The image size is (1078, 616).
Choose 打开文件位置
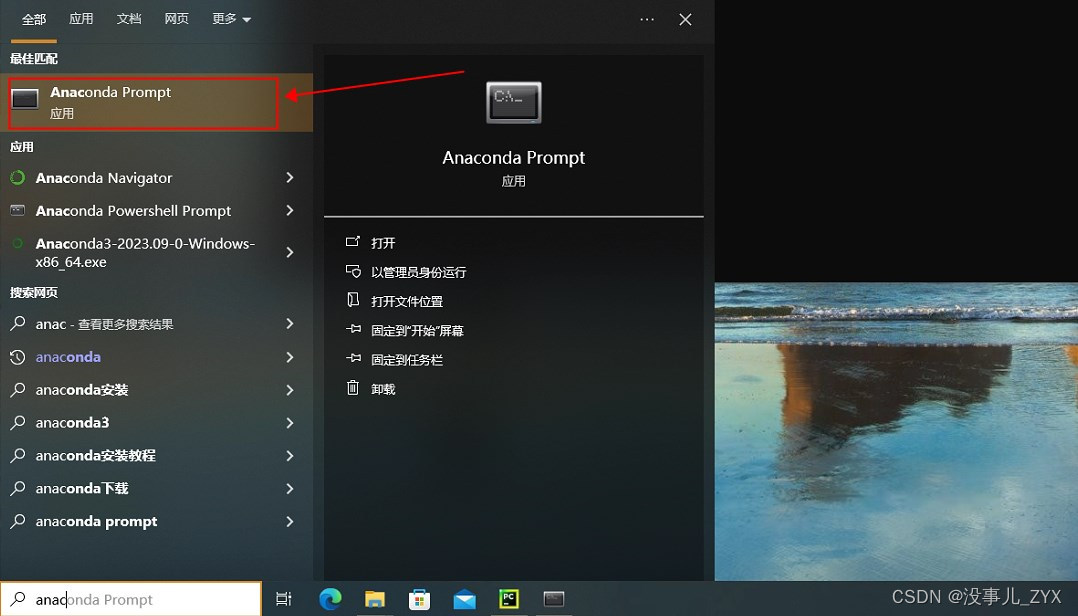pos(407,301)
